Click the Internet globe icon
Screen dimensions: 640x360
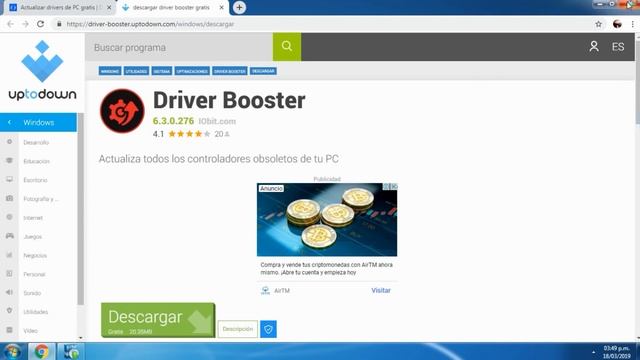tap(9, 217)
